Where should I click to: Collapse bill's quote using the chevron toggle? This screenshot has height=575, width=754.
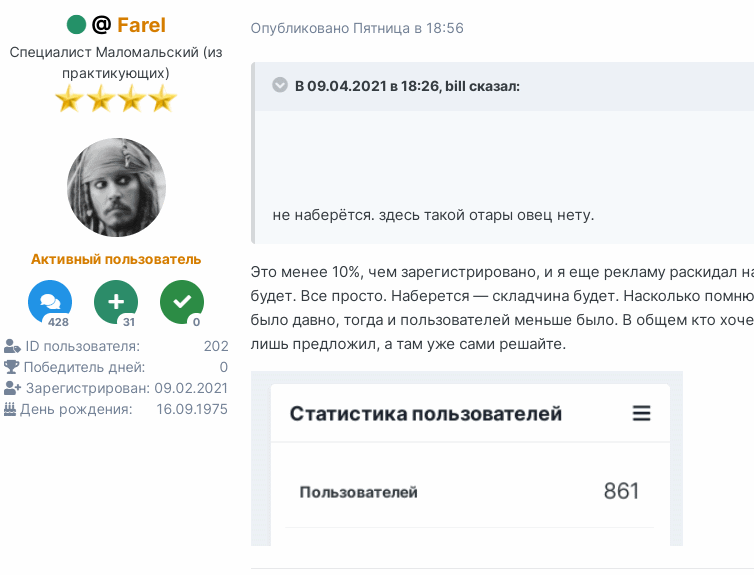[x=280, y=85]
